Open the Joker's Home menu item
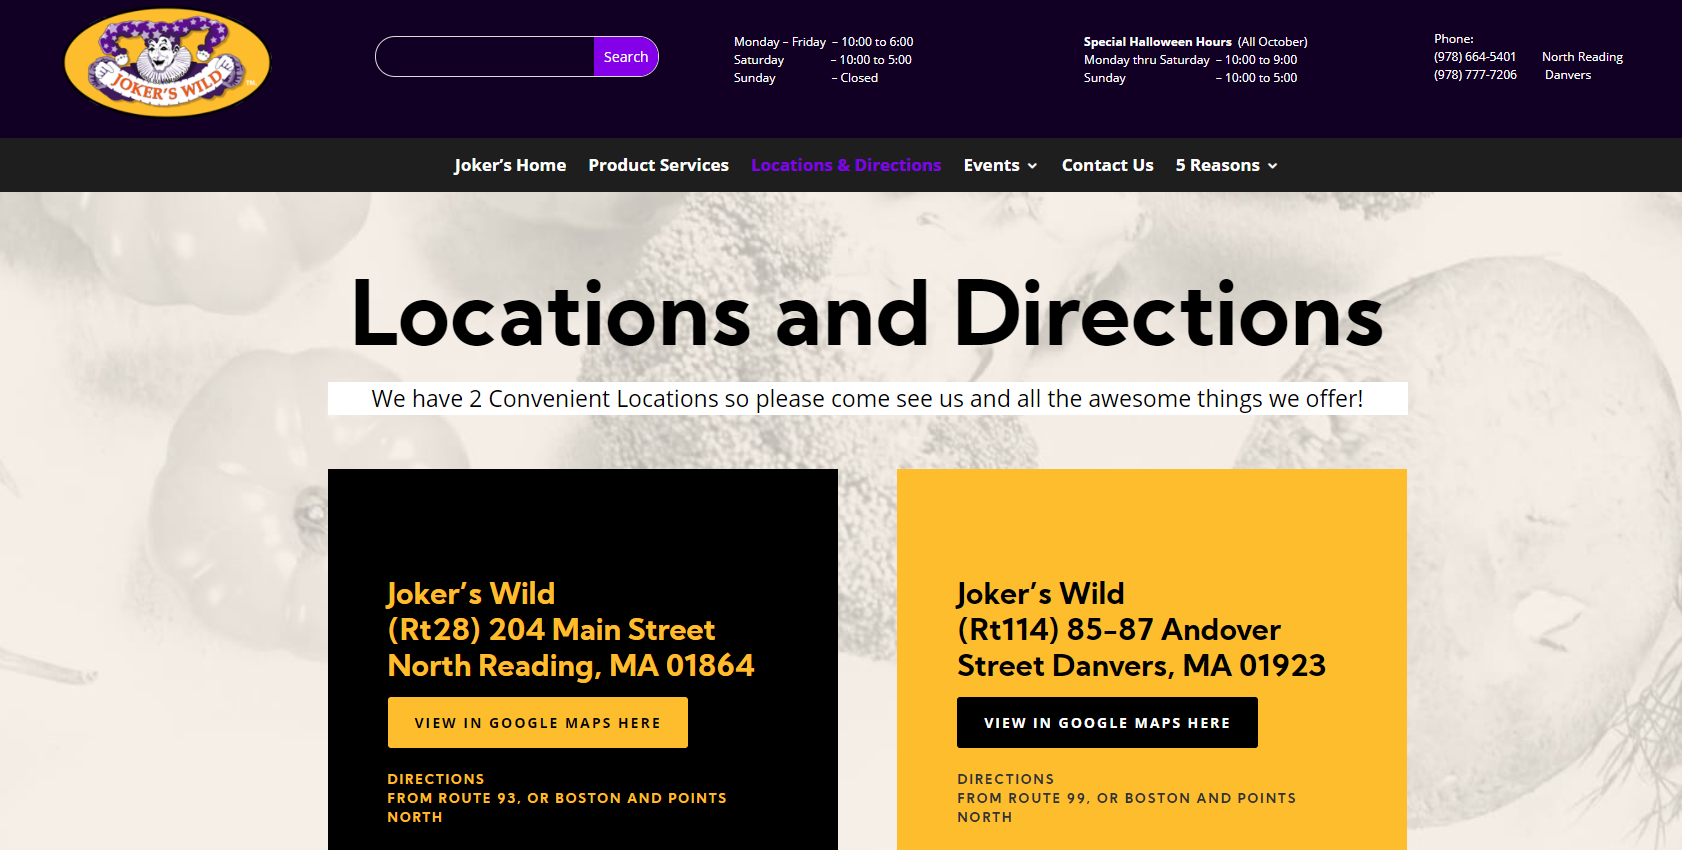 click(x=510, y=165)
